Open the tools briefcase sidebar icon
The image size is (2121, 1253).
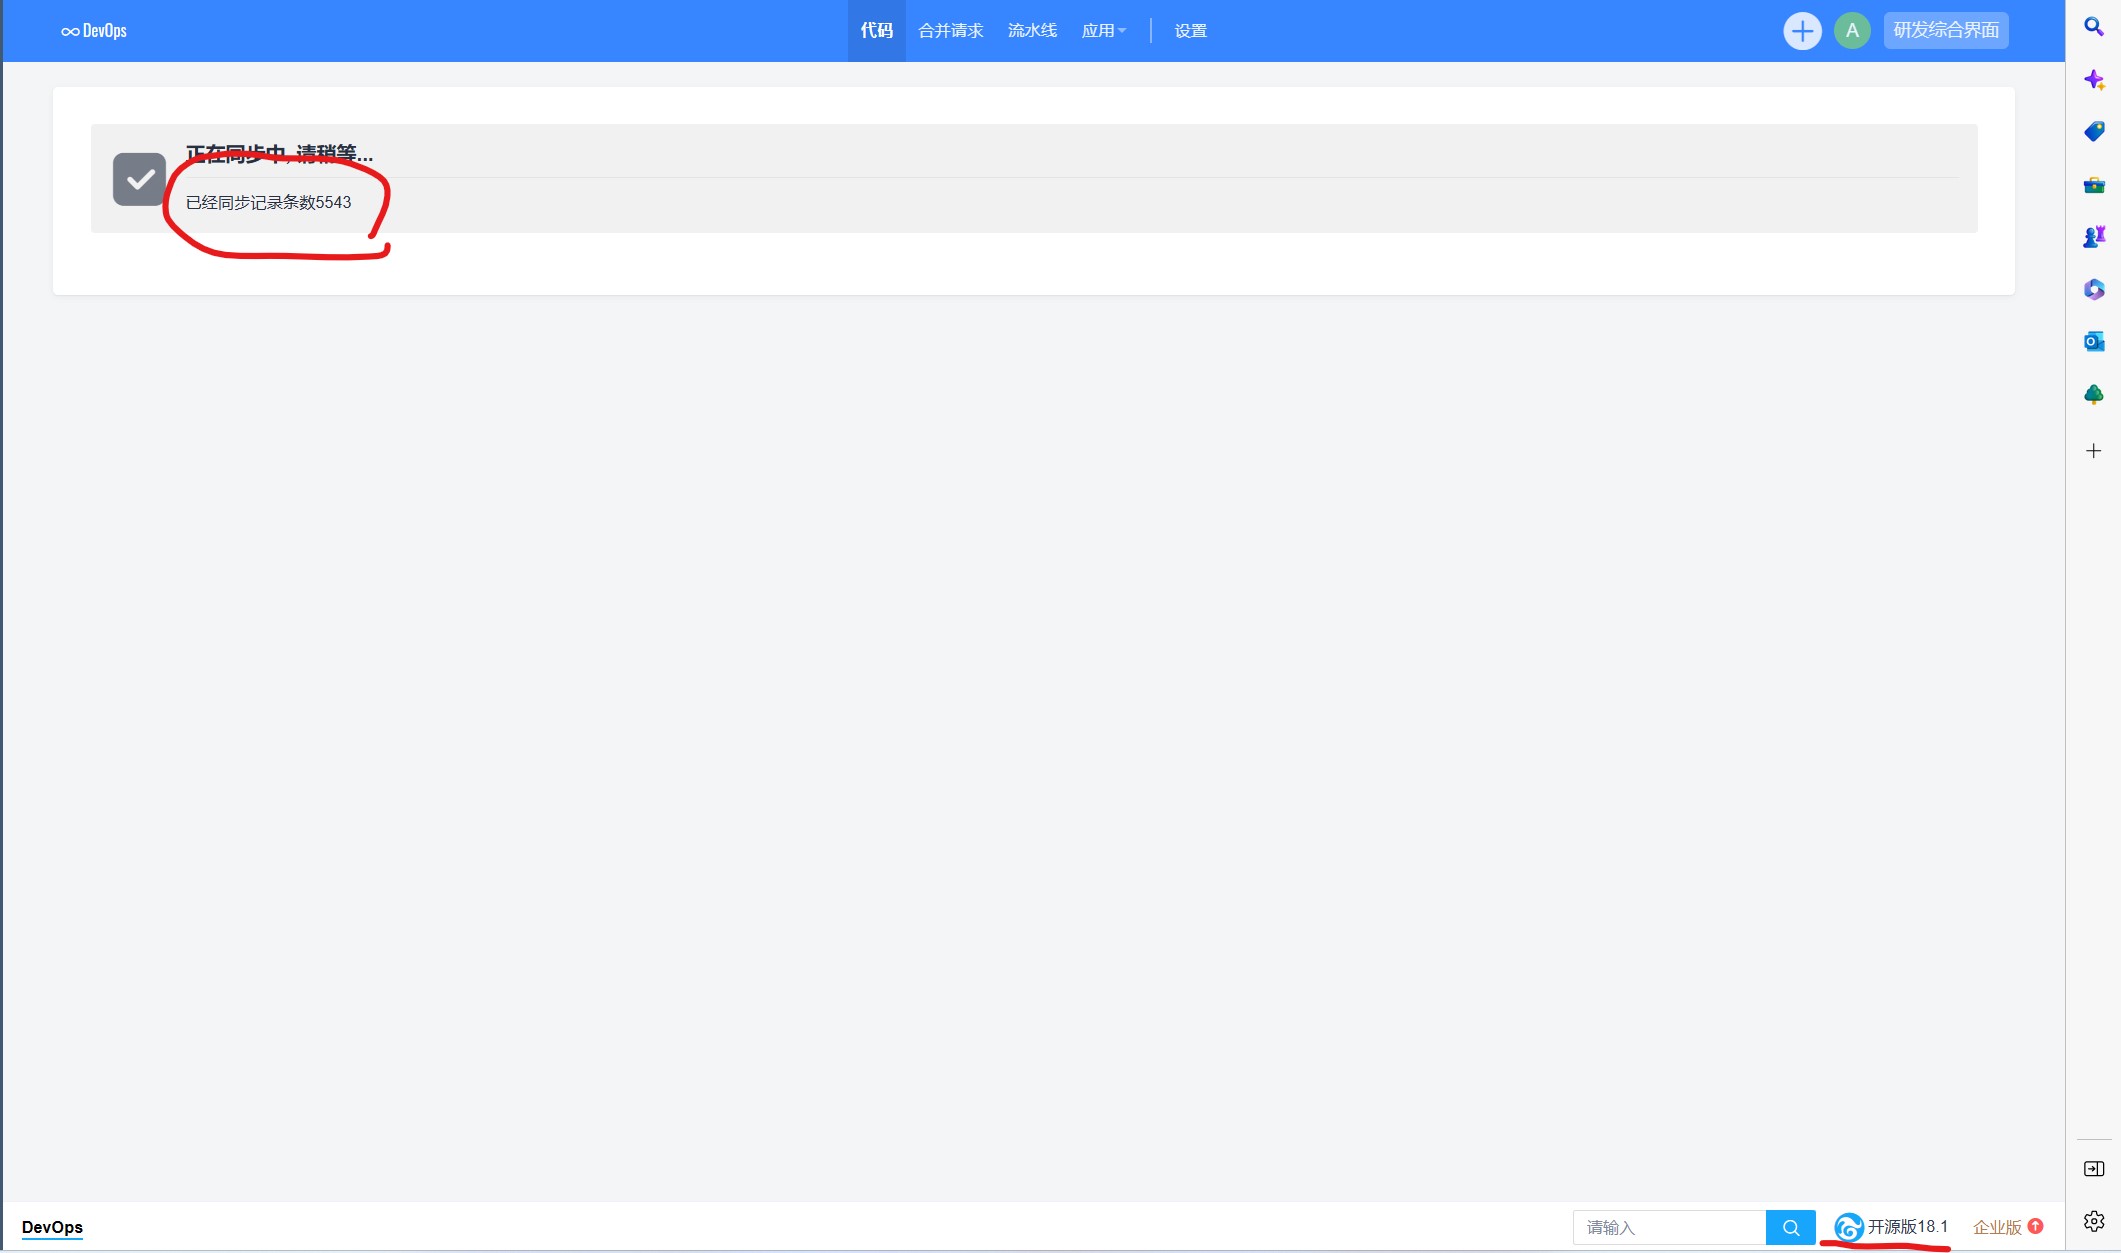coord(2093,185)
